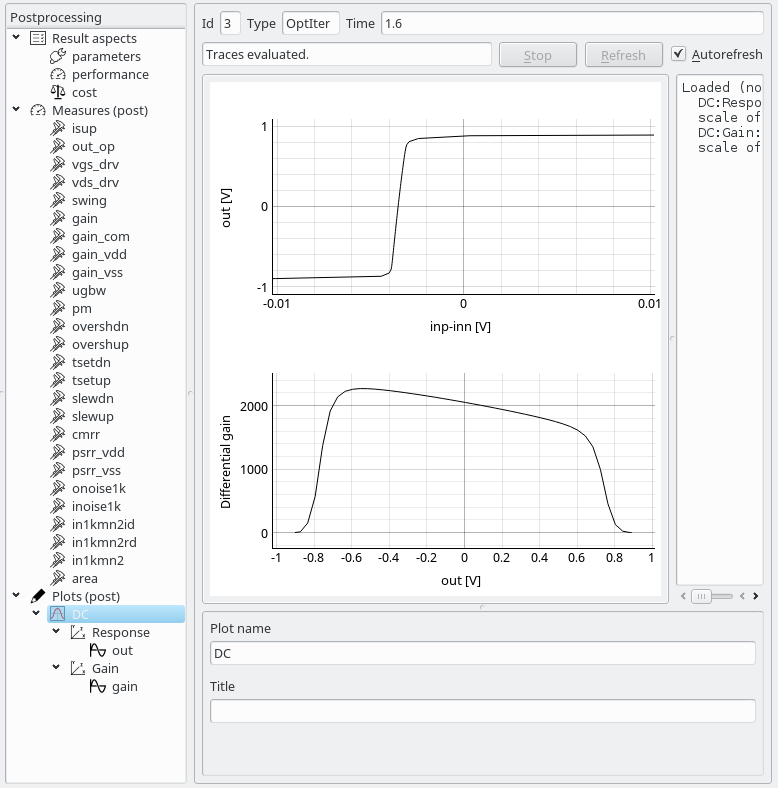Viewport: 778px width, 788px height.
Task: Click the measure icon next to ugbw
Action: coord(57,291)
